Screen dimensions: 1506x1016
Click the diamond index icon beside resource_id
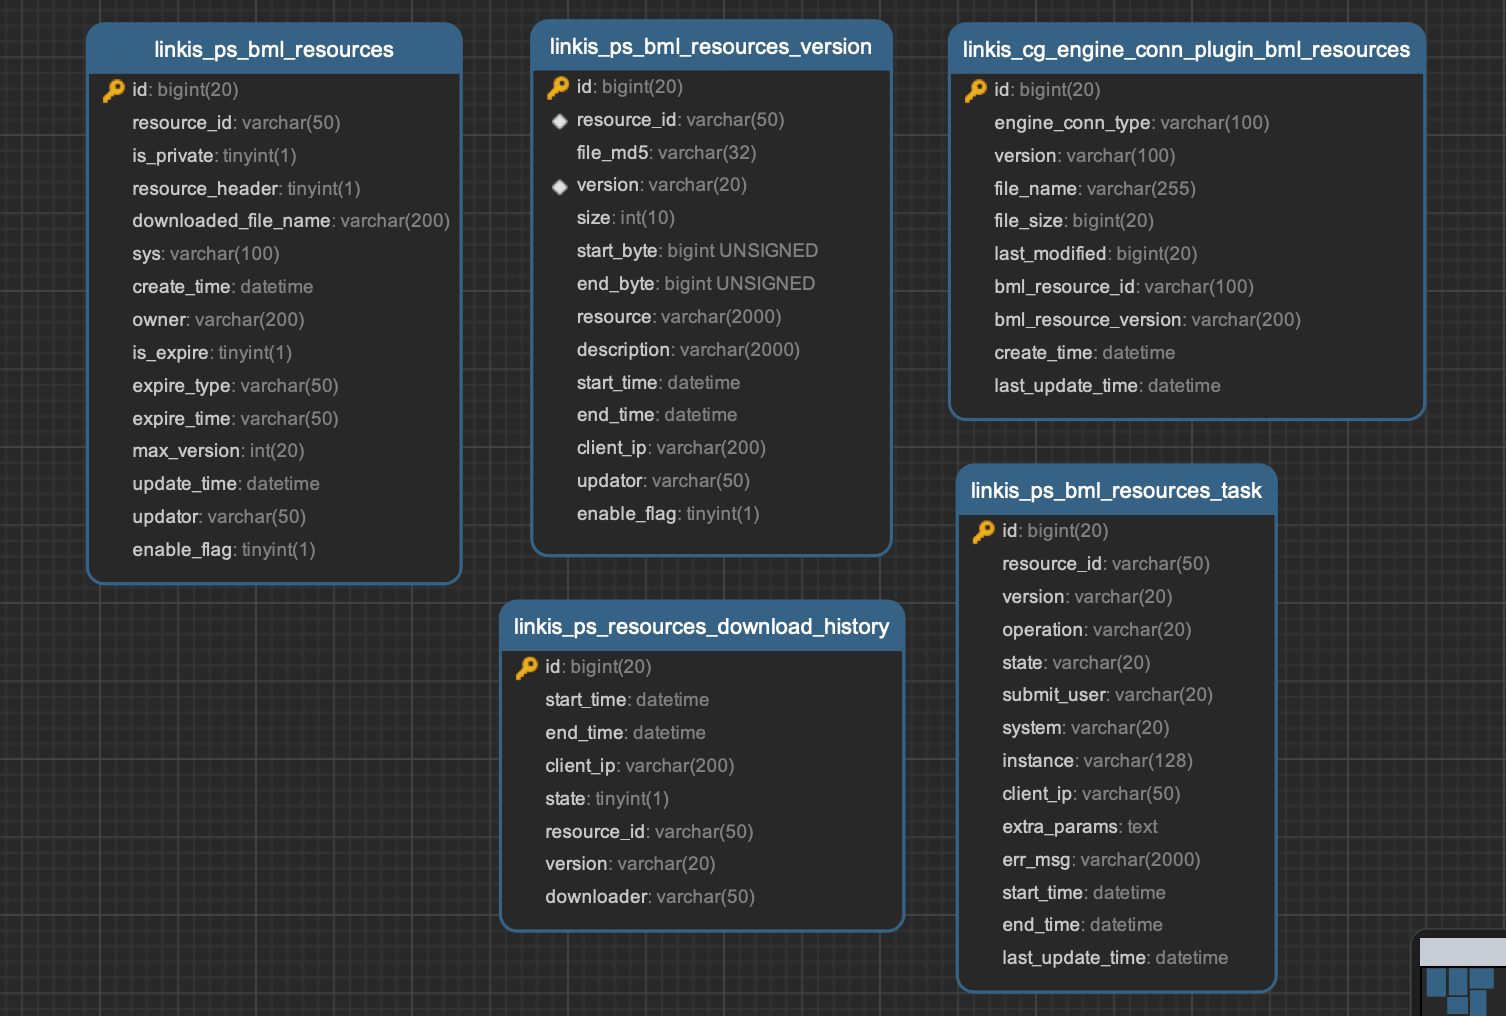point(560,121)
